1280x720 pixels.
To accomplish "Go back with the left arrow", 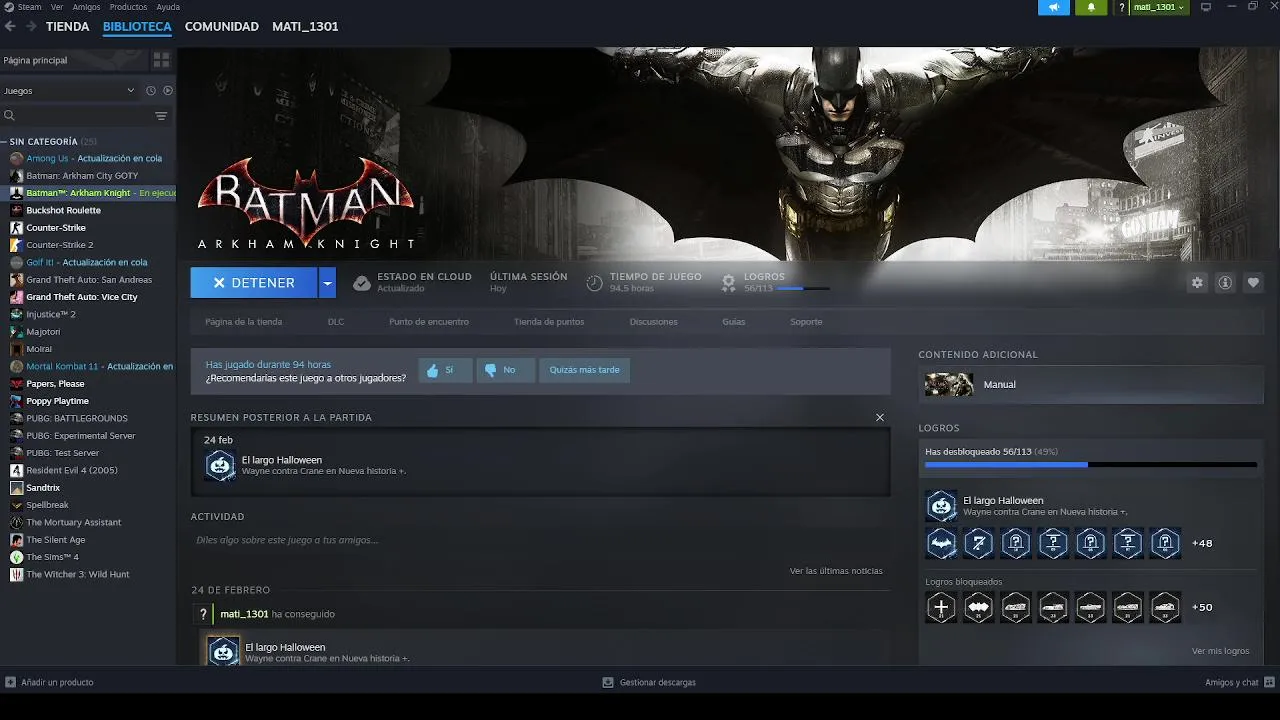I will pos(11,27).
